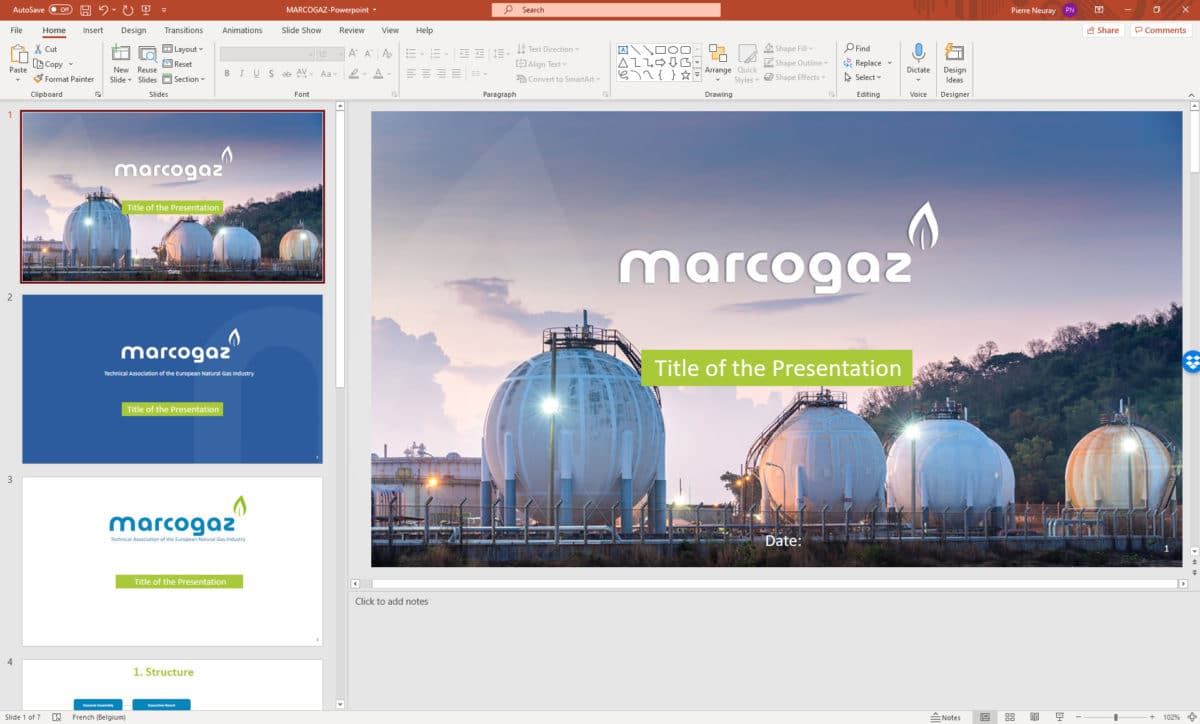Image resolution: width=1200 pixels, height=724 pixels.
Task: Insert a New Slide
Action: [x=121, y=64]
